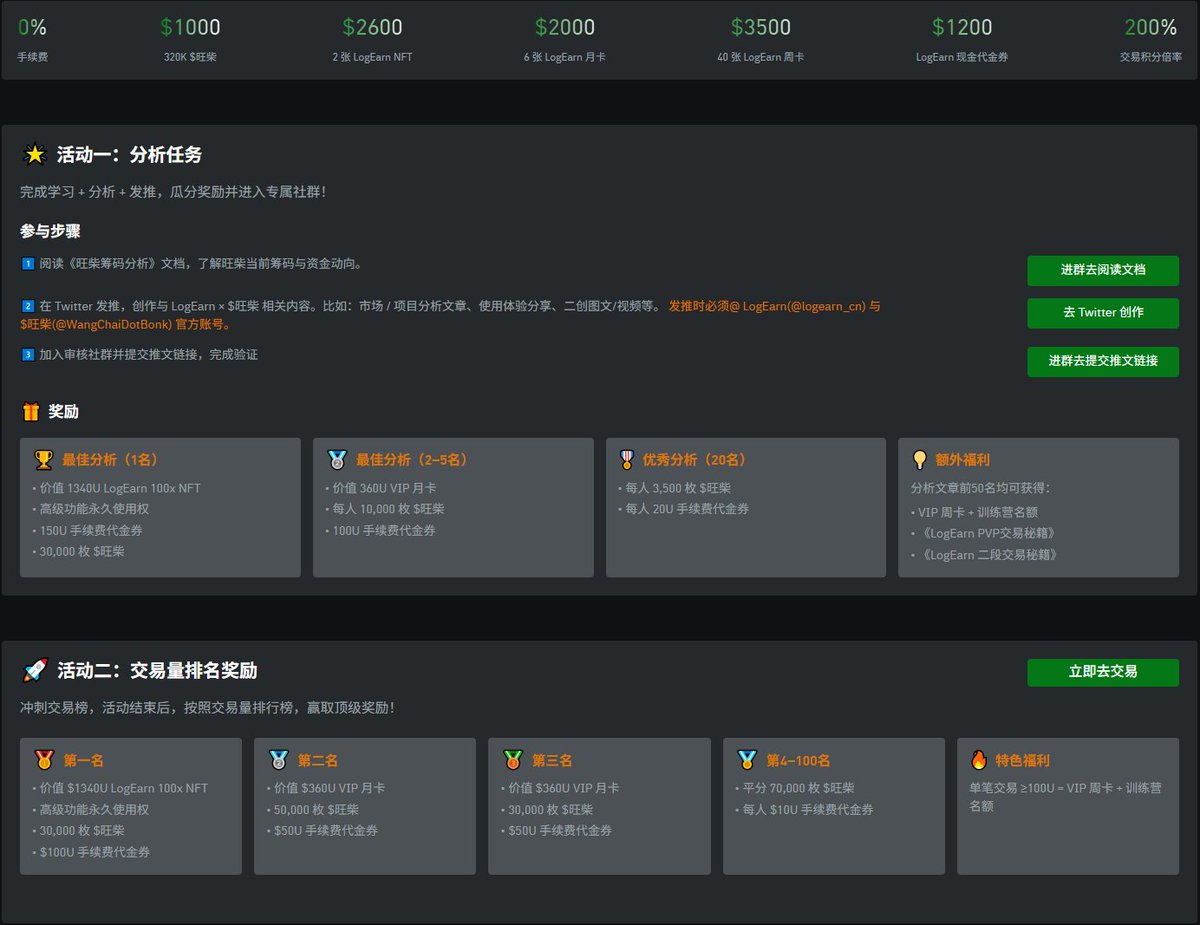Image resolution: width=1200 pixels, height=925 pixels.
Task: Click the silver medal icon of 最佳分析（2–5名）
Action: click(x=337, y=460)
